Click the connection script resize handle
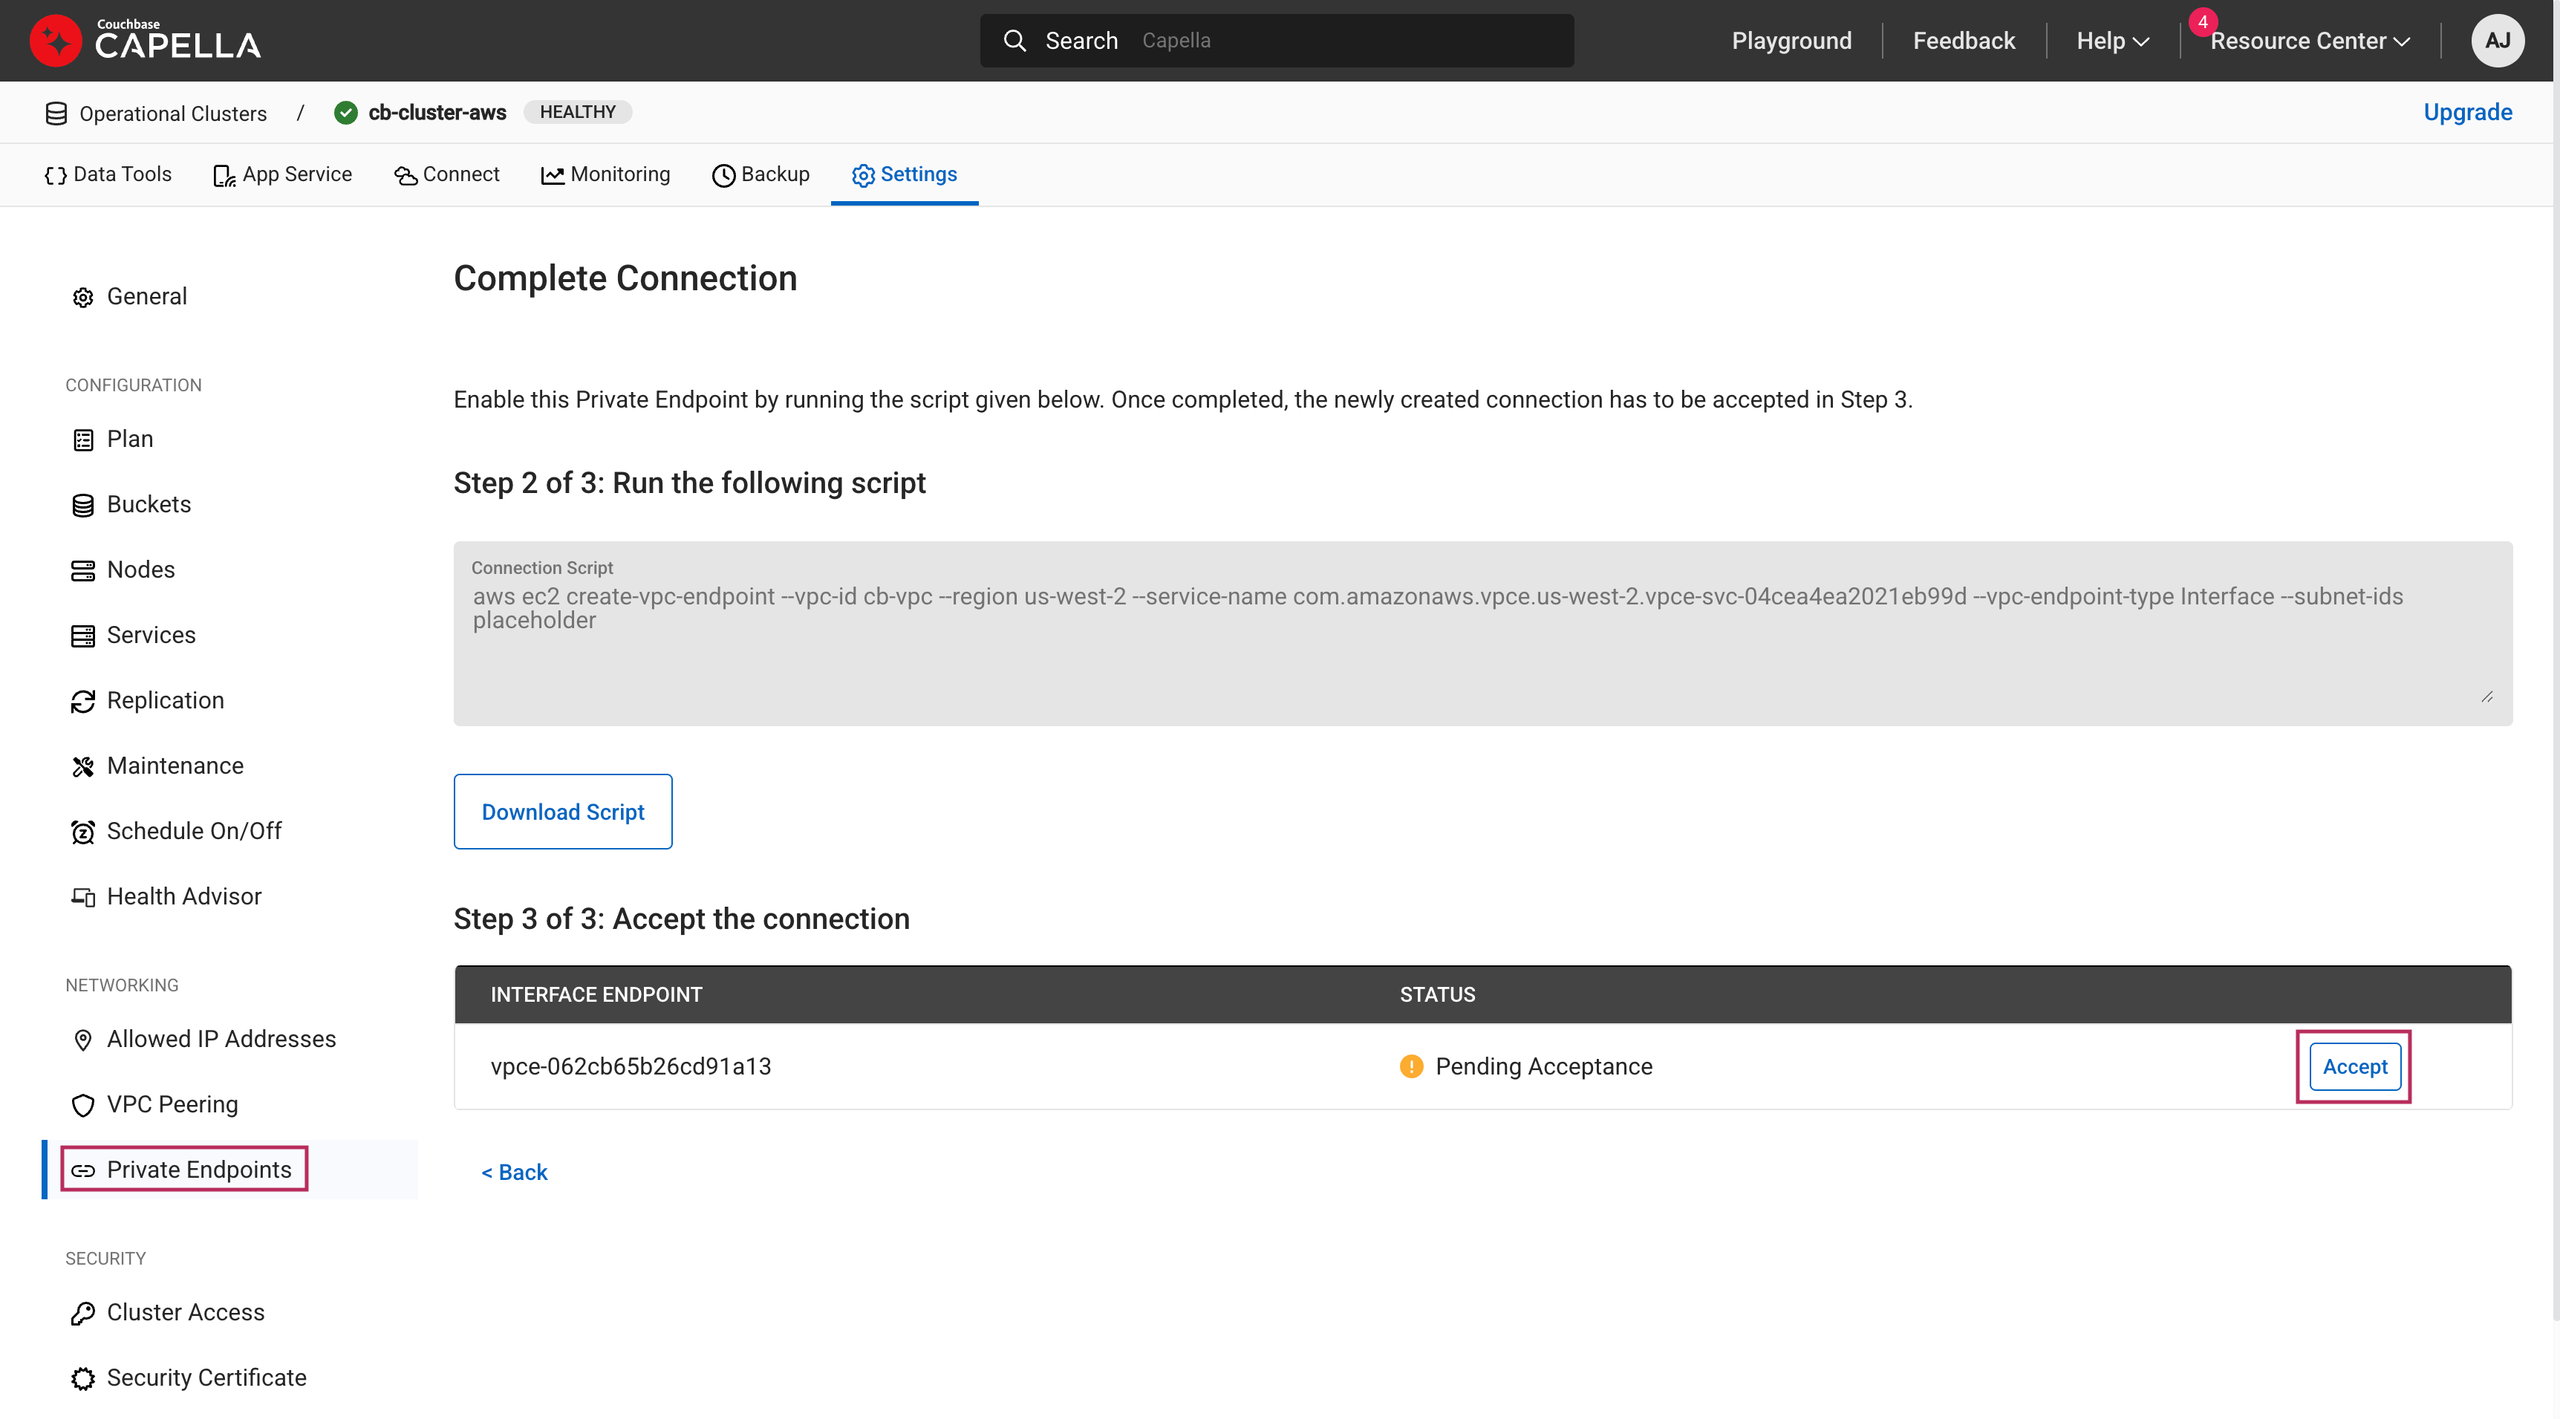Screen dimensions: 2560x1419 pos(2486,697)
